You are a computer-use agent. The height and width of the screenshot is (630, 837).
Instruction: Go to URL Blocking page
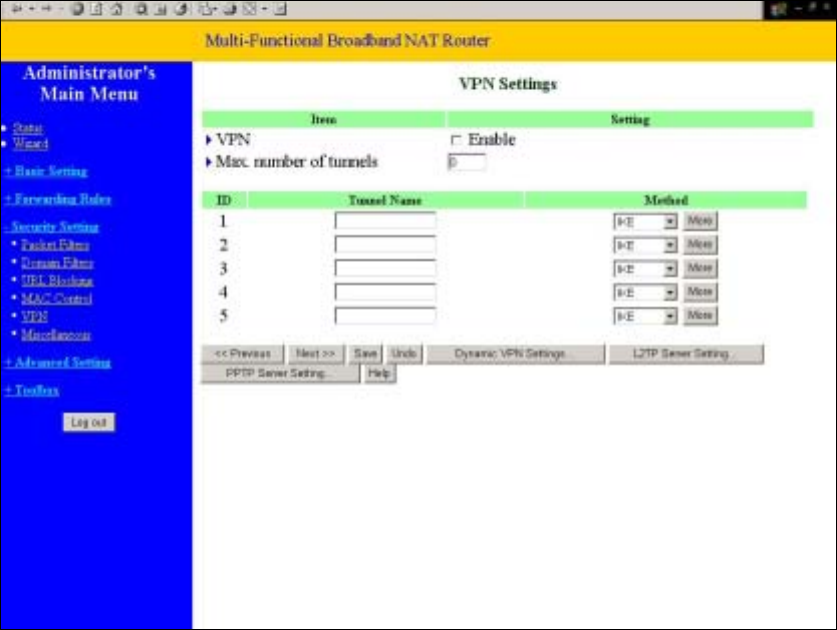(x=57, y=280)
